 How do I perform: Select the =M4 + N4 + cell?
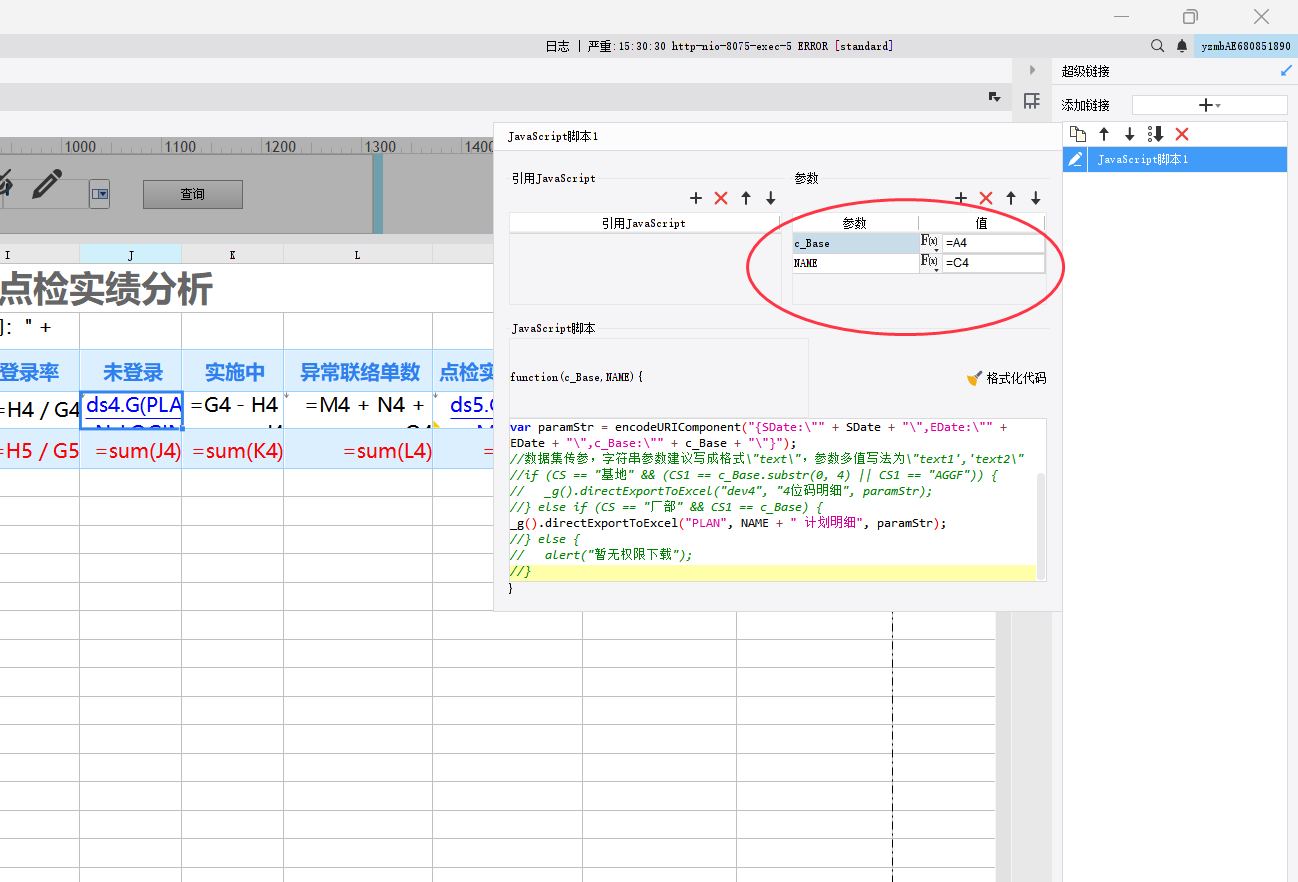(x=358, y=410)
